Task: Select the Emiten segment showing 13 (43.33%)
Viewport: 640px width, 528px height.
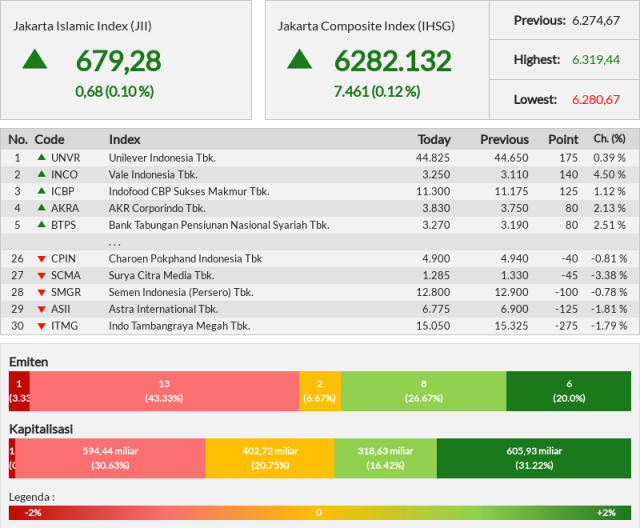Action: click(x=164, y=391)
